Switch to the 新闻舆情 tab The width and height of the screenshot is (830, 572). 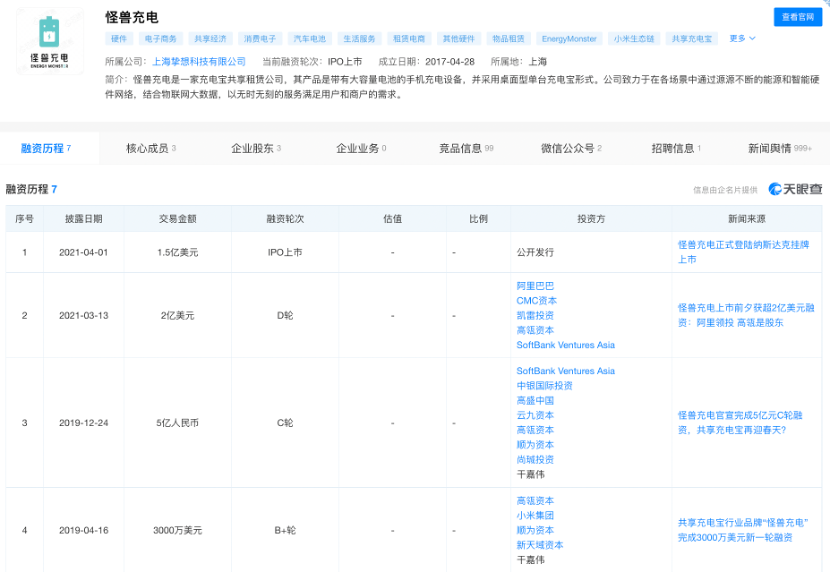pyautogui.click(x=780, y=148)
